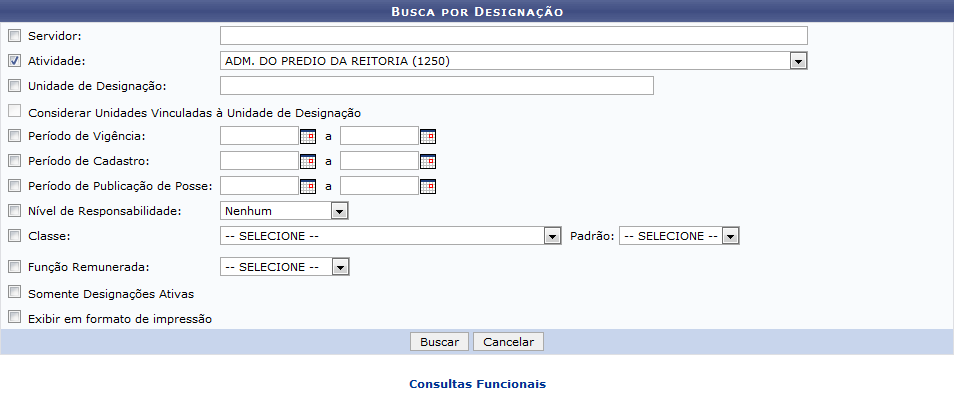Enable the Servidor filter checkbox
Screen dimensions: 954x396
click(x=14, y=36)
